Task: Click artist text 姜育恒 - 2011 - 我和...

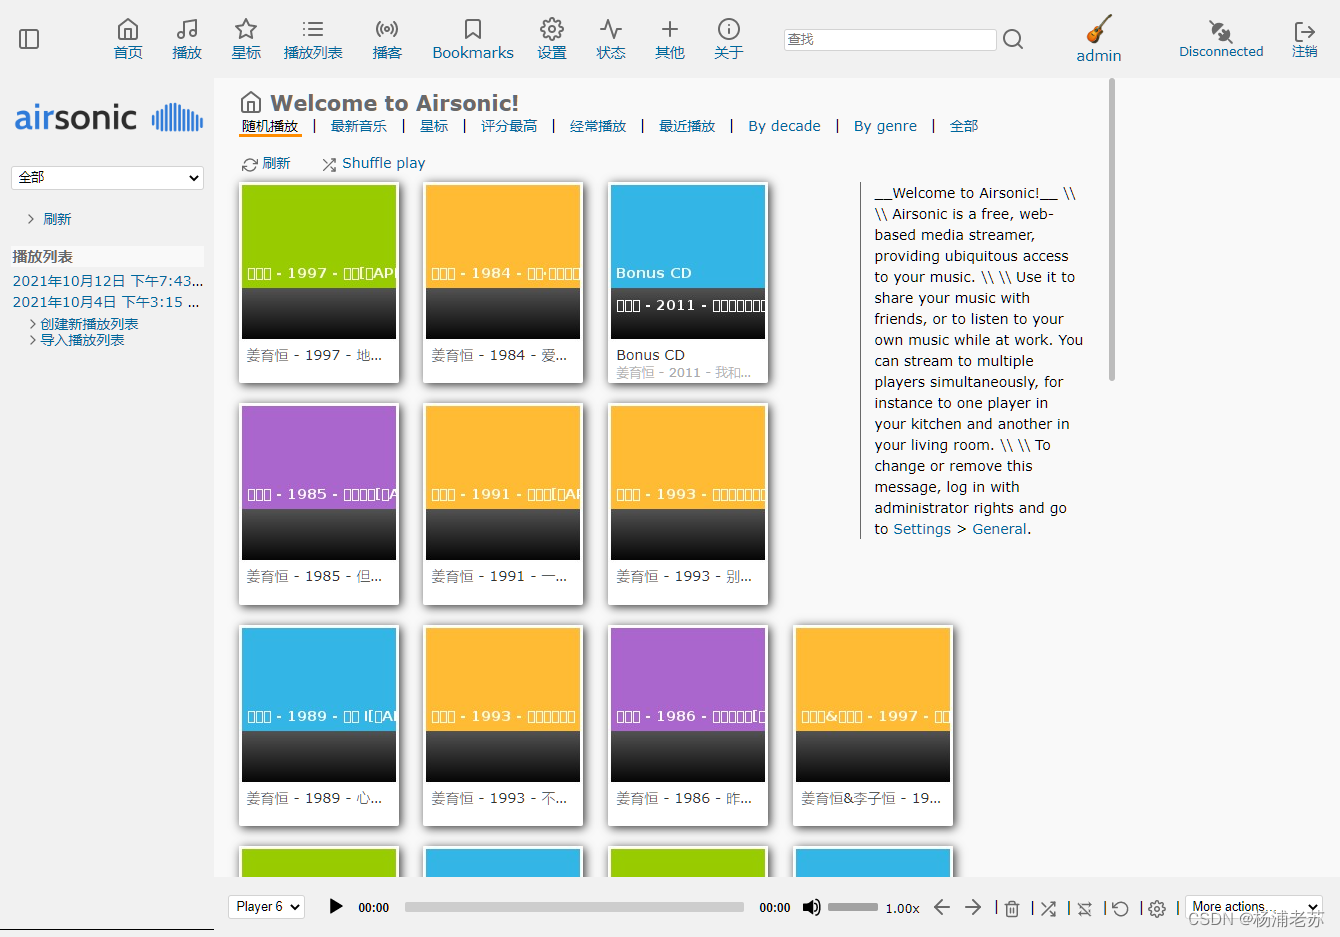Action: click(x=683, y=373)
